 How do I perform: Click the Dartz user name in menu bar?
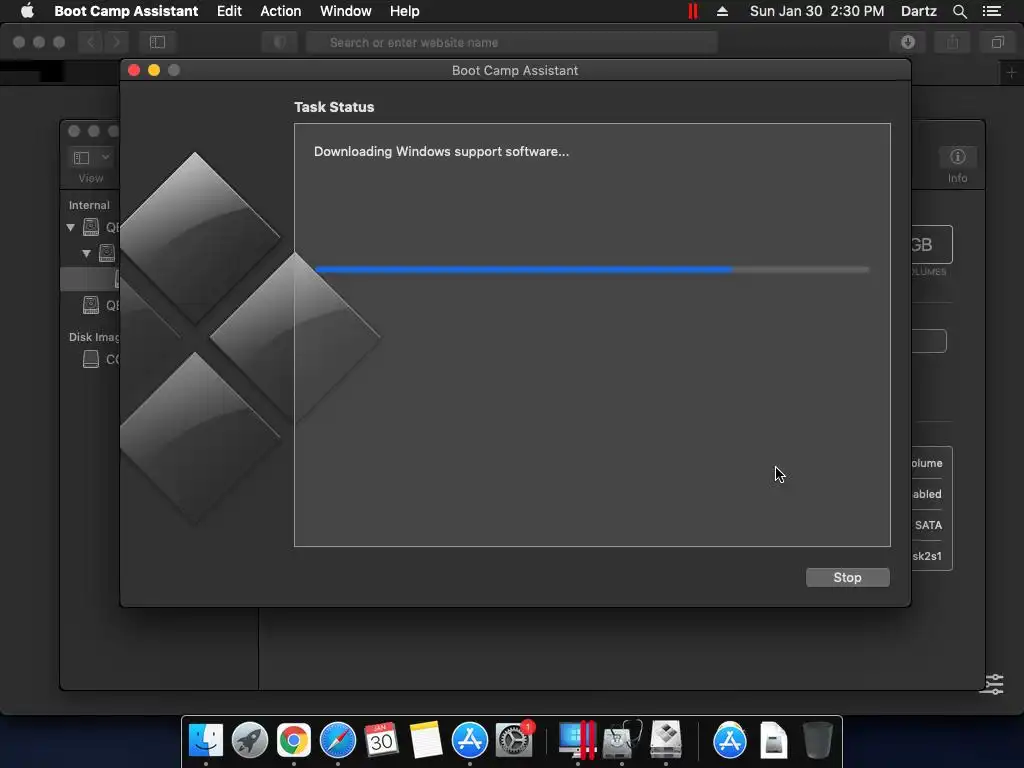tap(918, 11)
